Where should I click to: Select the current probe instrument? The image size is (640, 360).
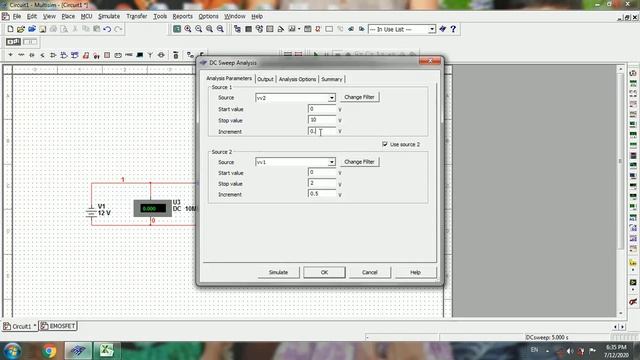(633, 302)
